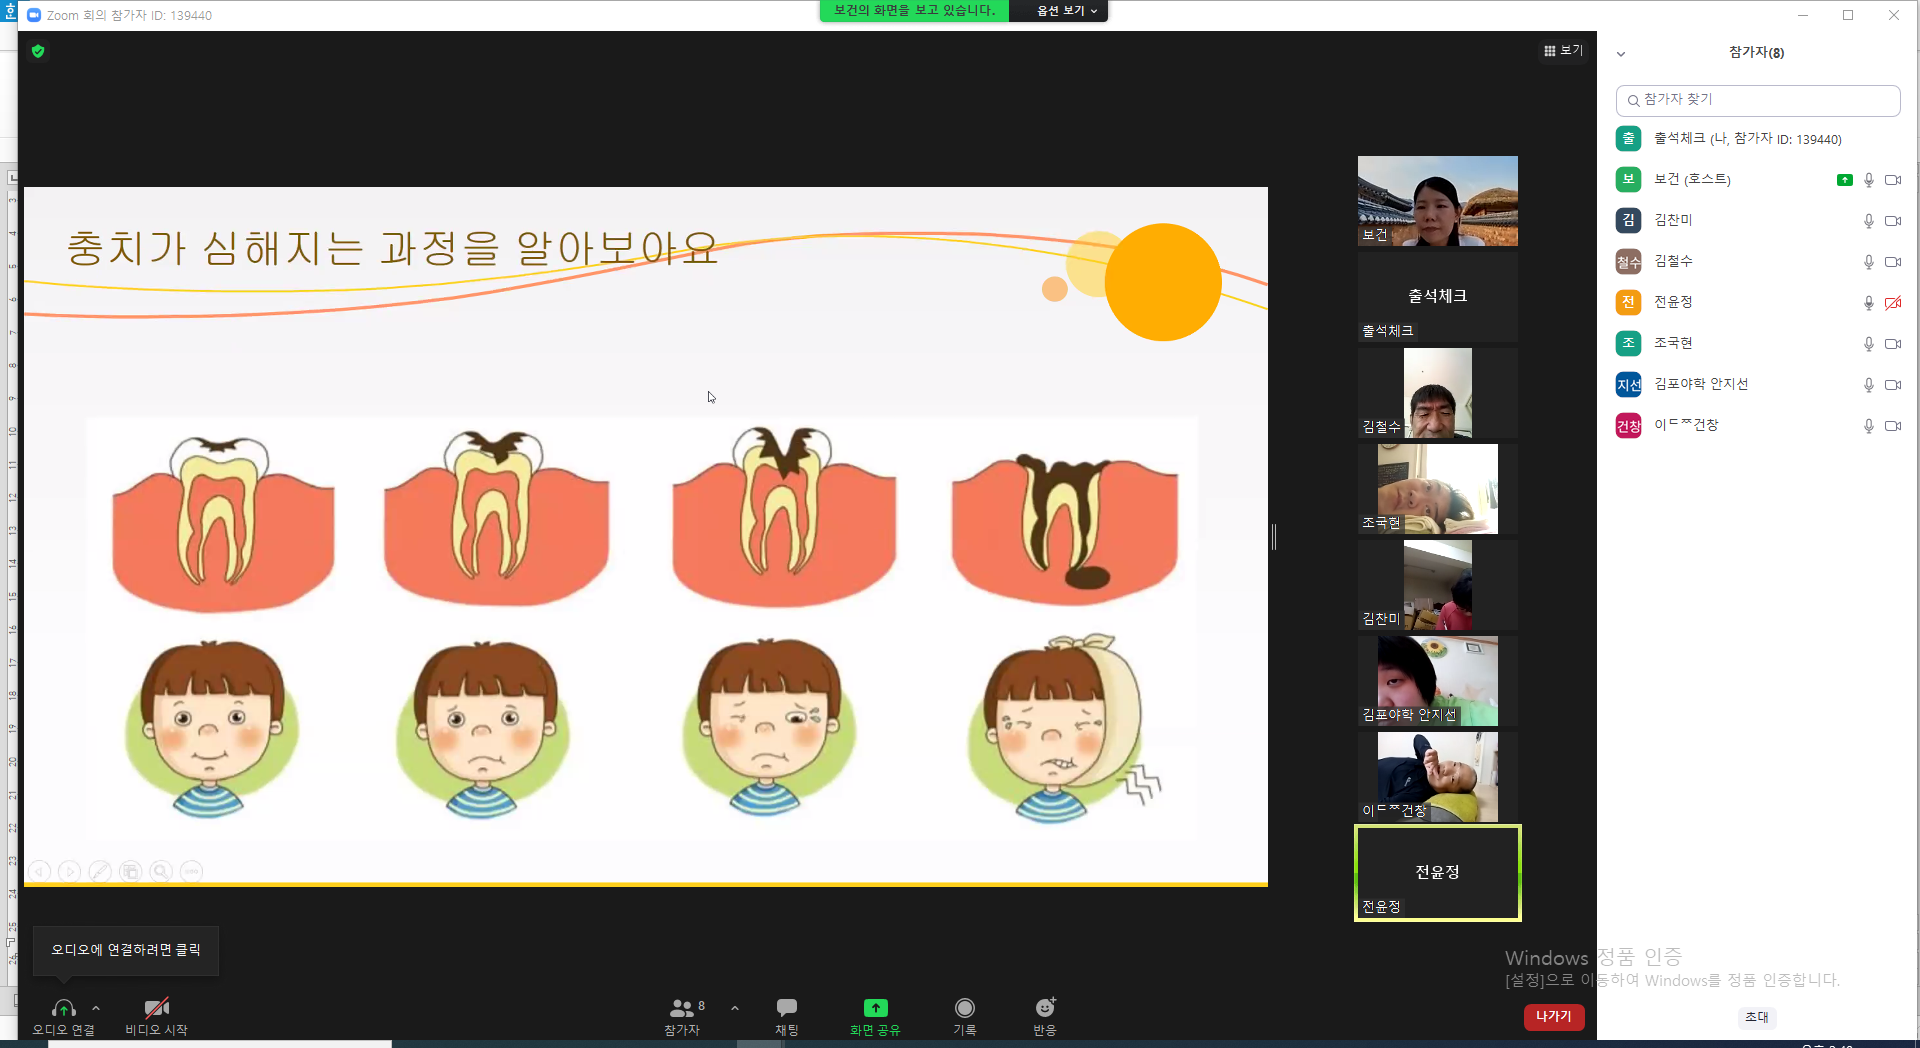This screenshot has height=1048, width=1920.
Task: Click previous slide arrow on presentation
Action: (40, 872)
